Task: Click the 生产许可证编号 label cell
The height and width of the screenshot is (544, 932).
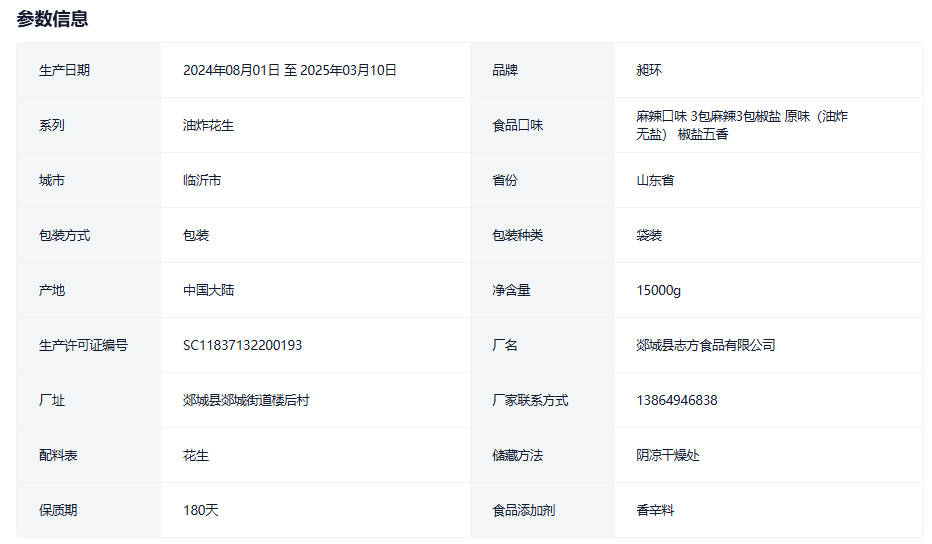Action: tap(83, 345)
